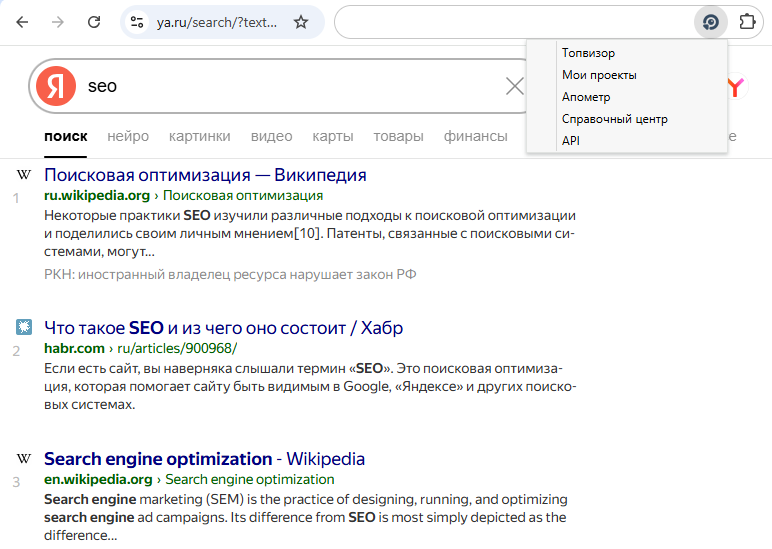Reload the page with refresh icon

coord(94,22)
